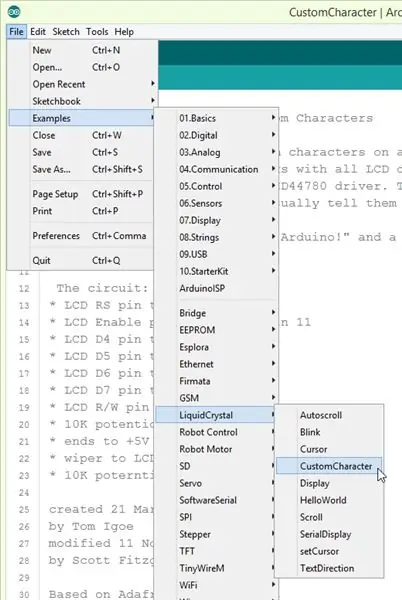402x600 pixels.
Task: Load the HelloWorld example sketch
Action: click(x=329, y=500)
